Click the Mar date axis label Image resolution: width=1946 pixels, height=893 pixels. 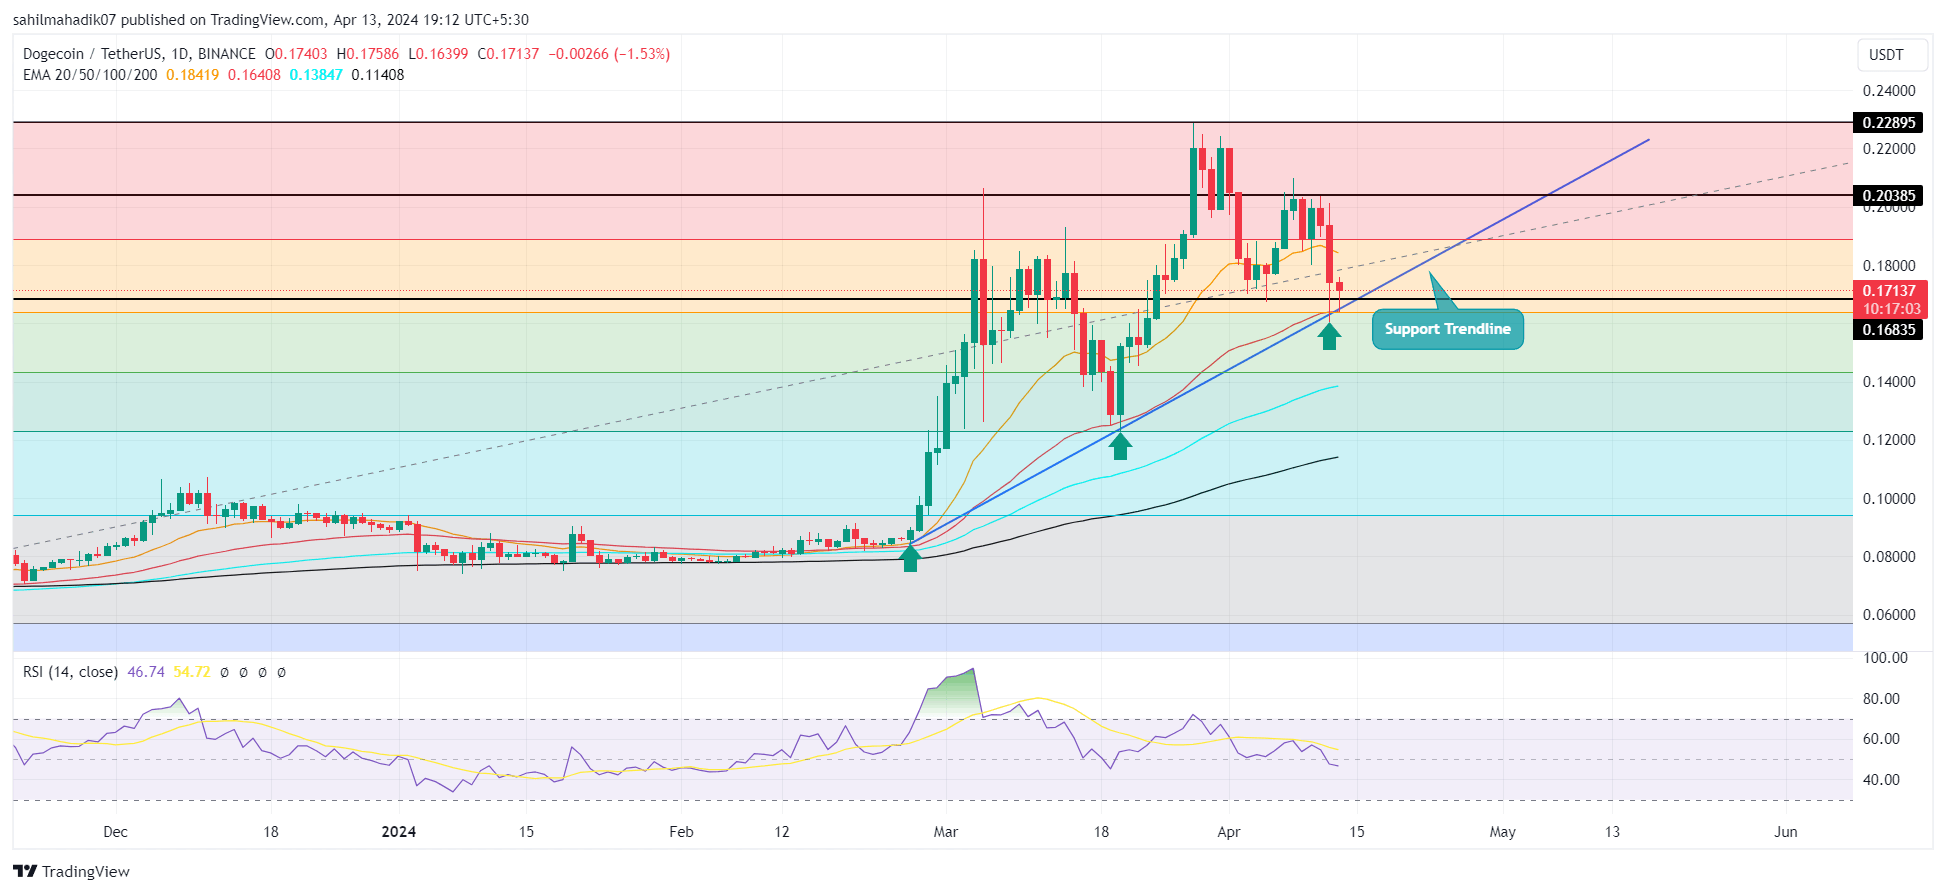(x=945, y=832)
